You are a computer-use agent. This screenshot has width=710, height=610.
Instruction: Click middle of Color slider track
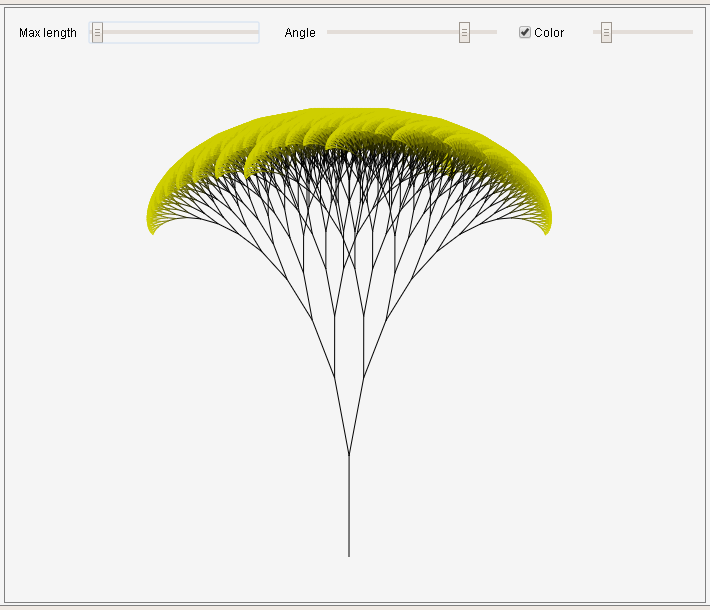(643, 33)
